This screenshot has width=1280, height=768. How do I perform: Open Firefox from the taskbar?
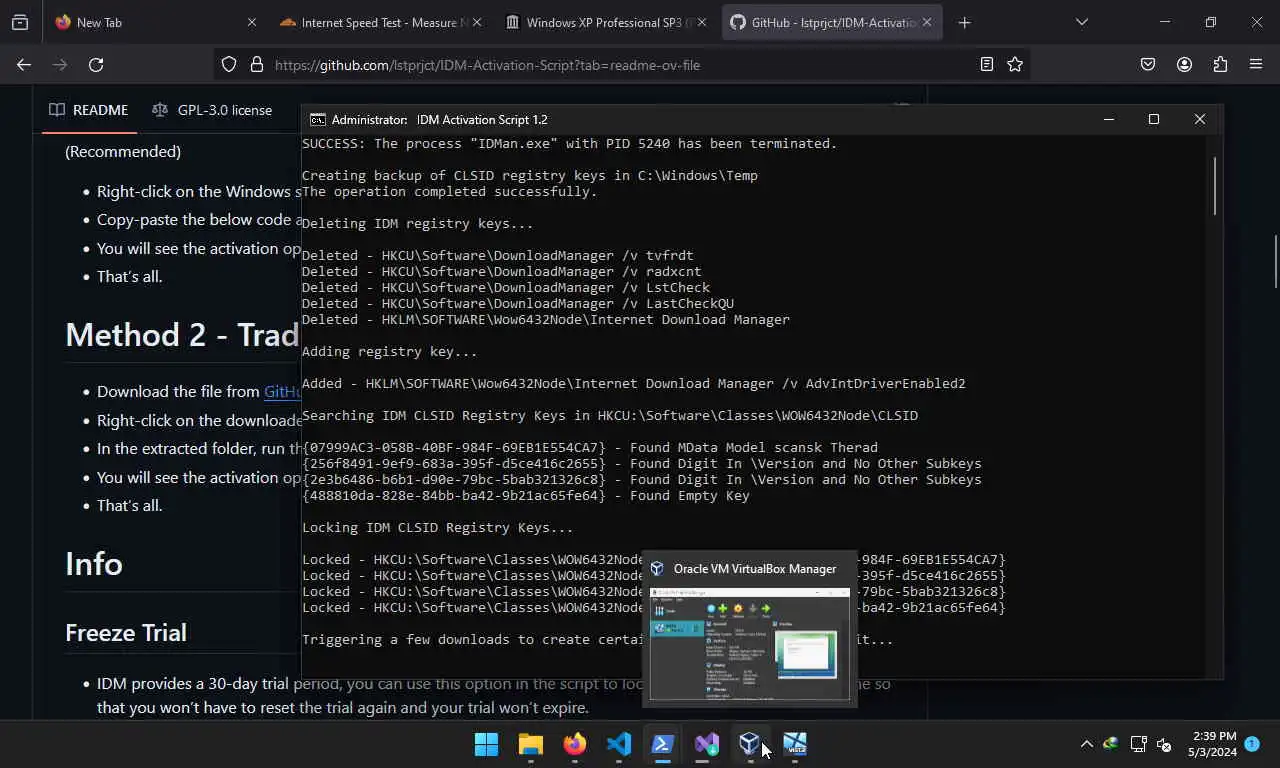coord(574,744)
